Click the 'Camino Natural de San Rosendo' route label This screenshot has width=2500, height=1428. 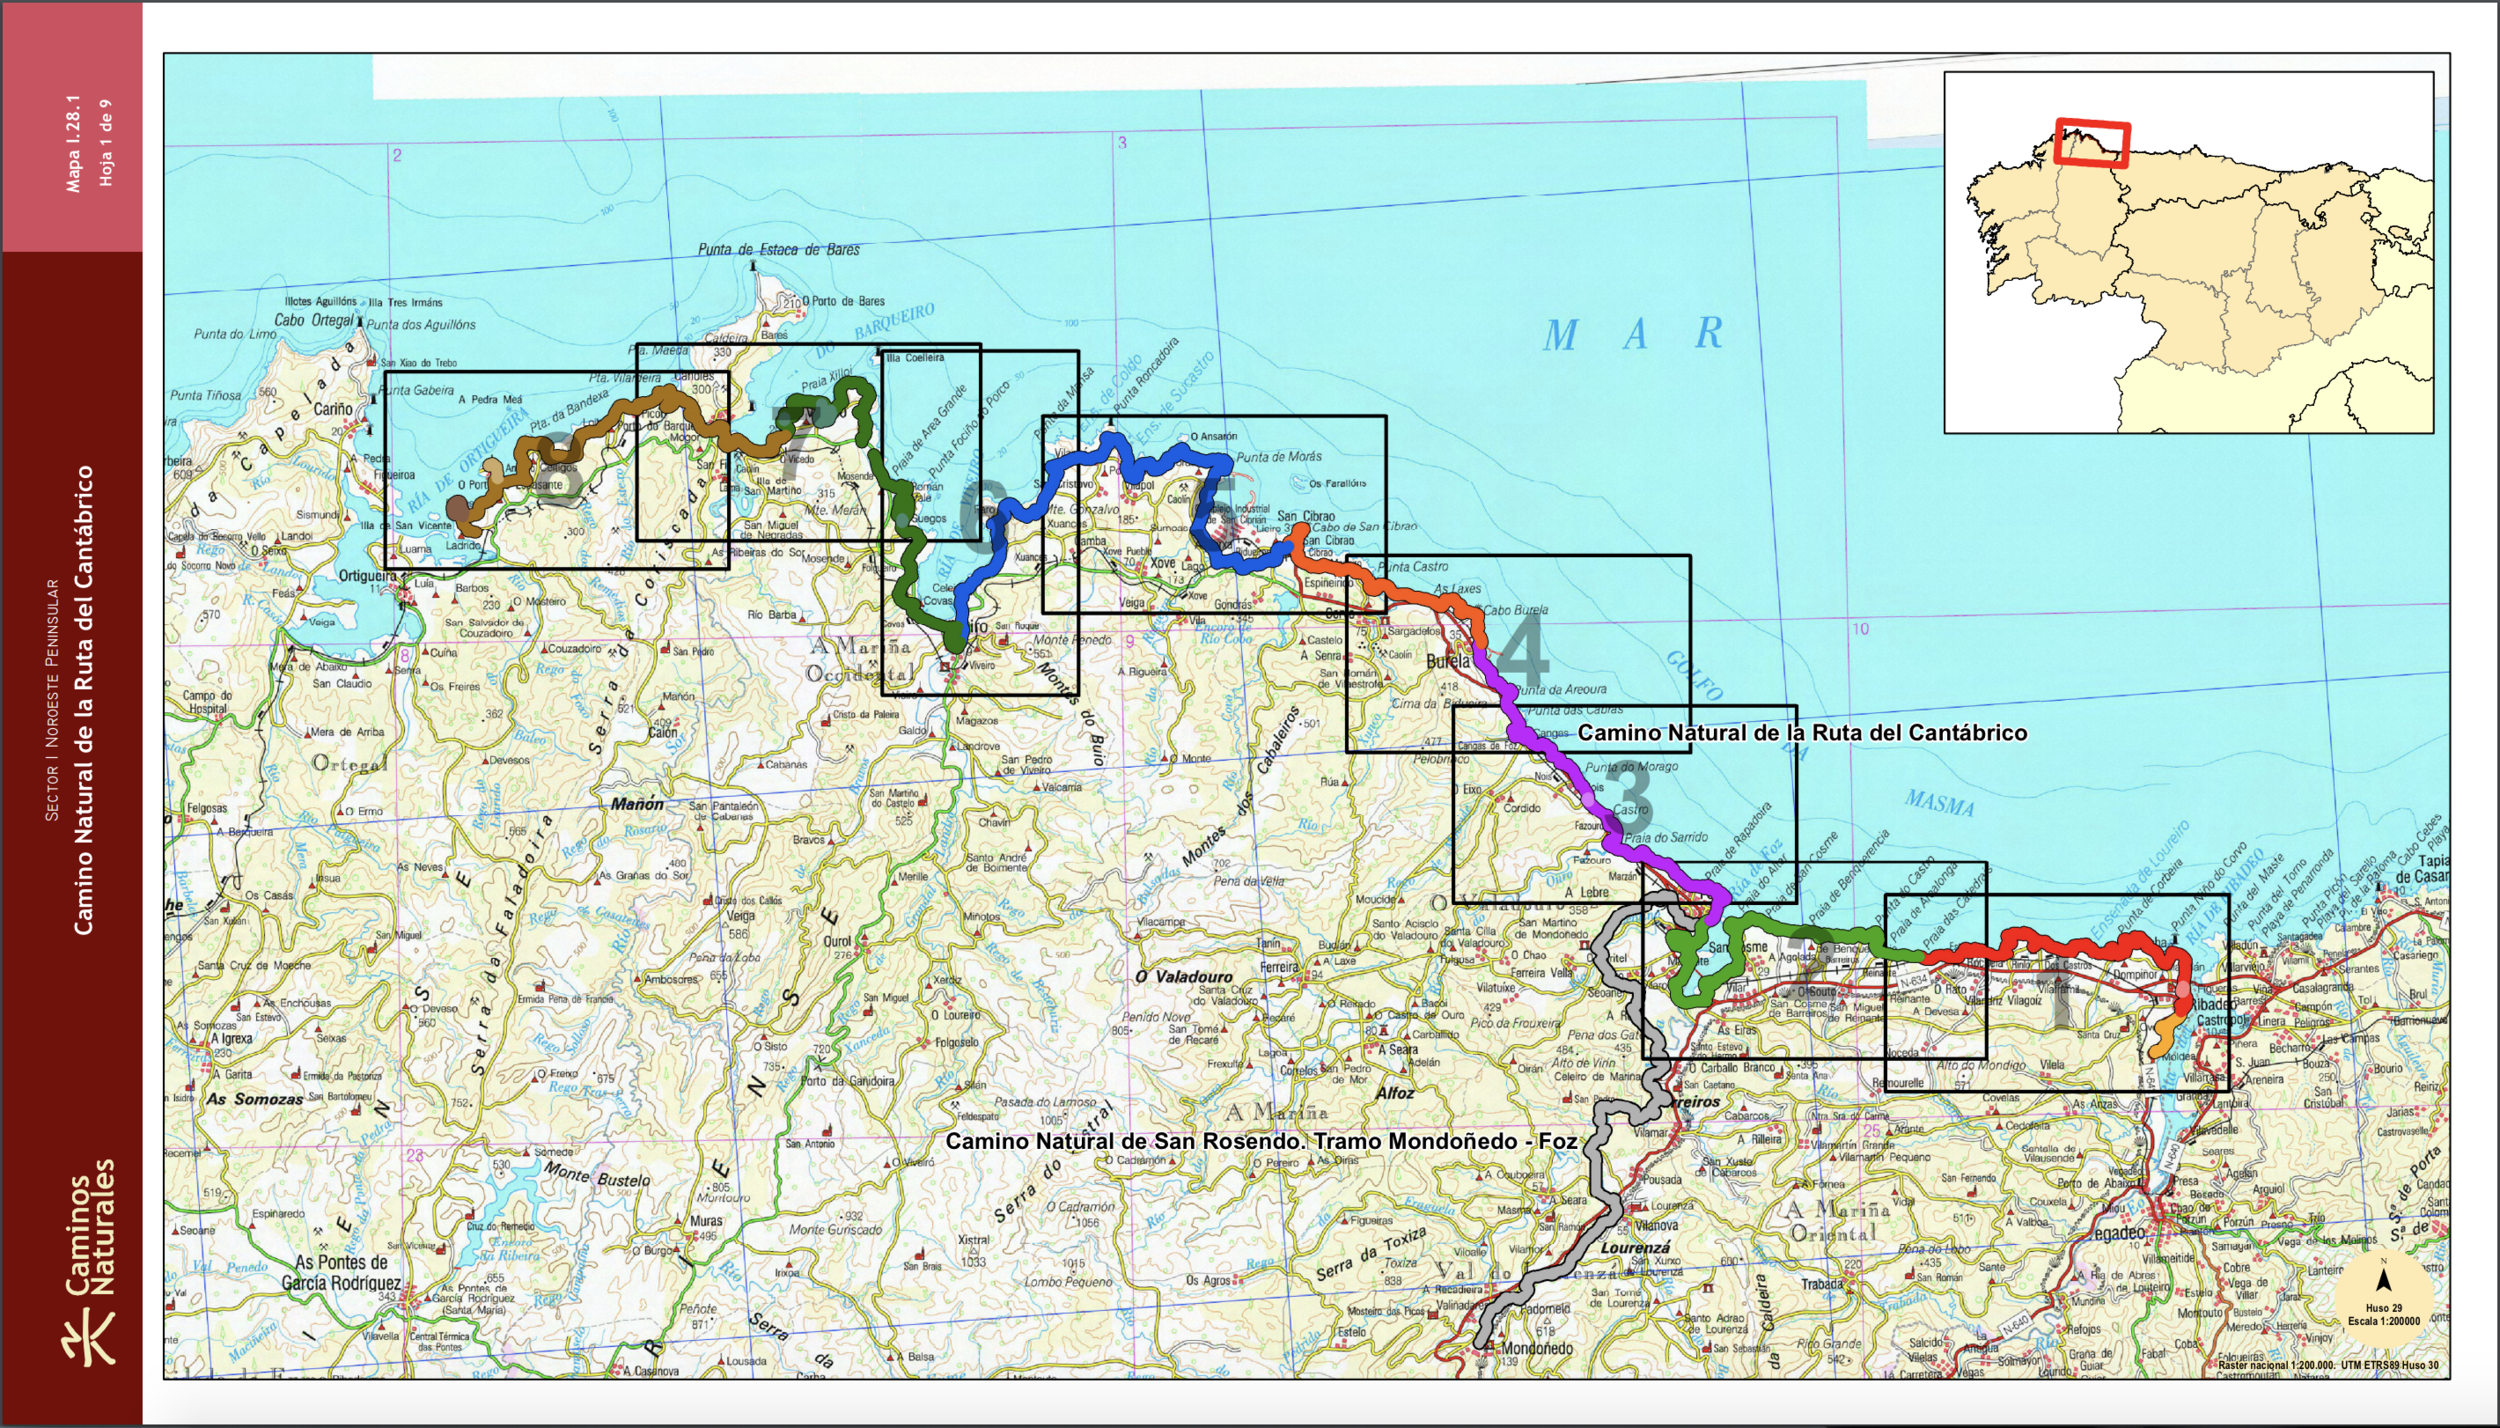(x=1260, y=1141)
